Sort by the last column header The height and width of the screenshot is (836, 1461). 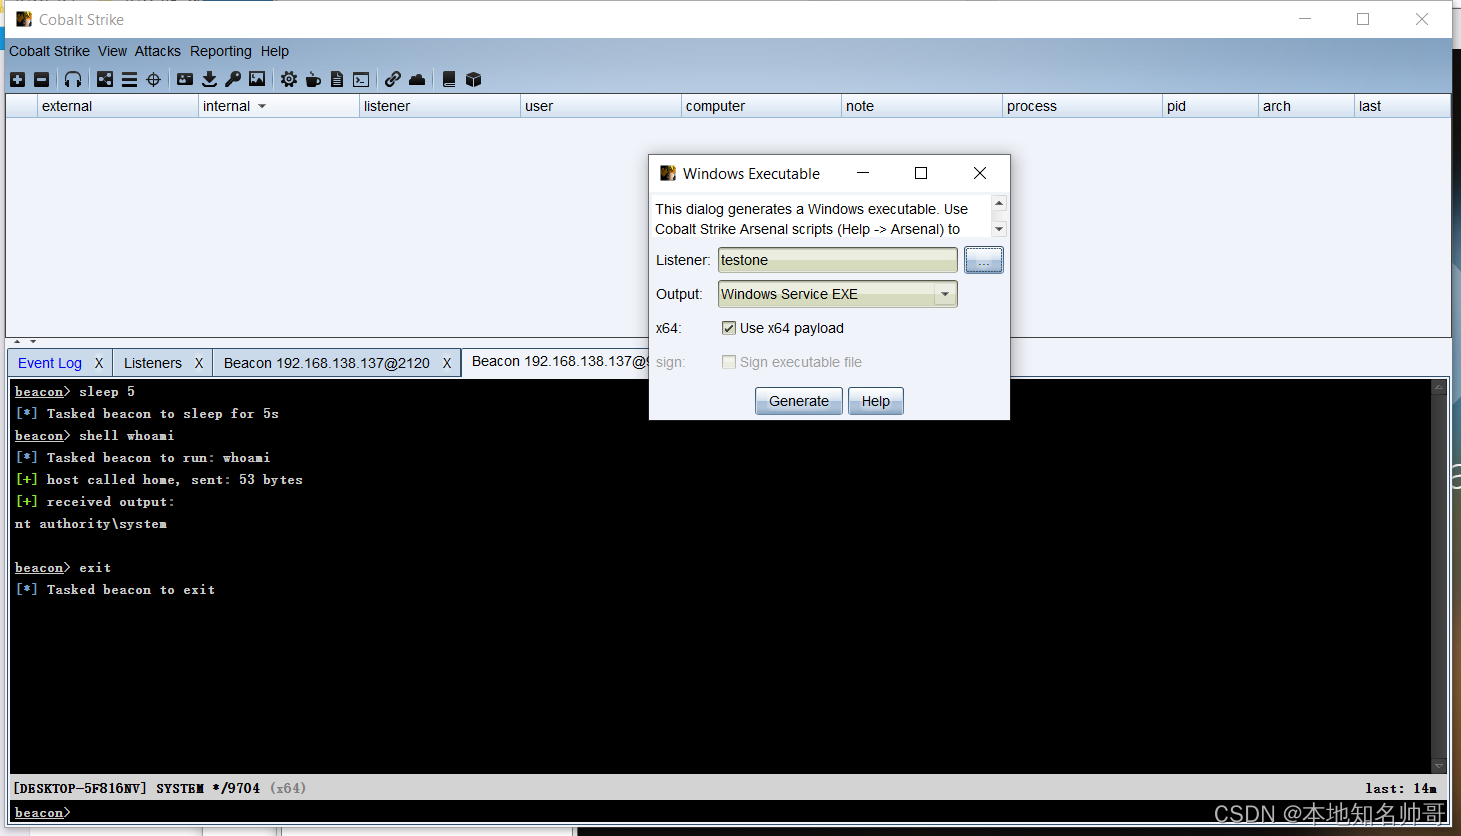[x=1402, y=106]
